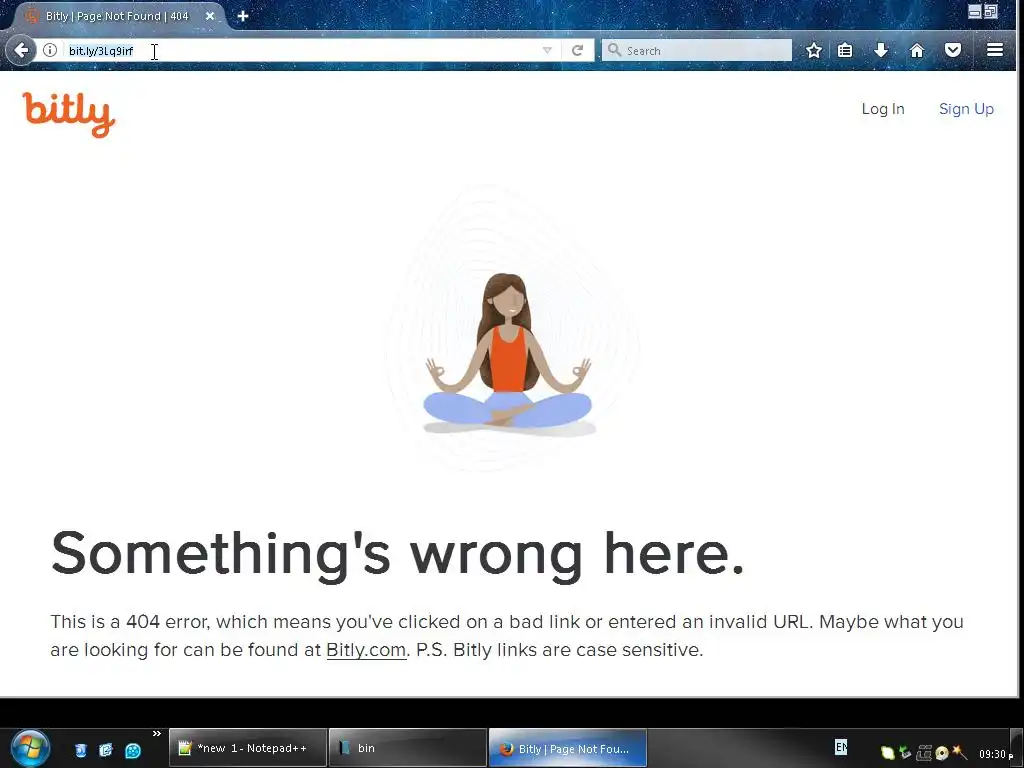Switch to Notepad++ taskbar button
This screenshot has width=1024, height=768.
[248, 748]
